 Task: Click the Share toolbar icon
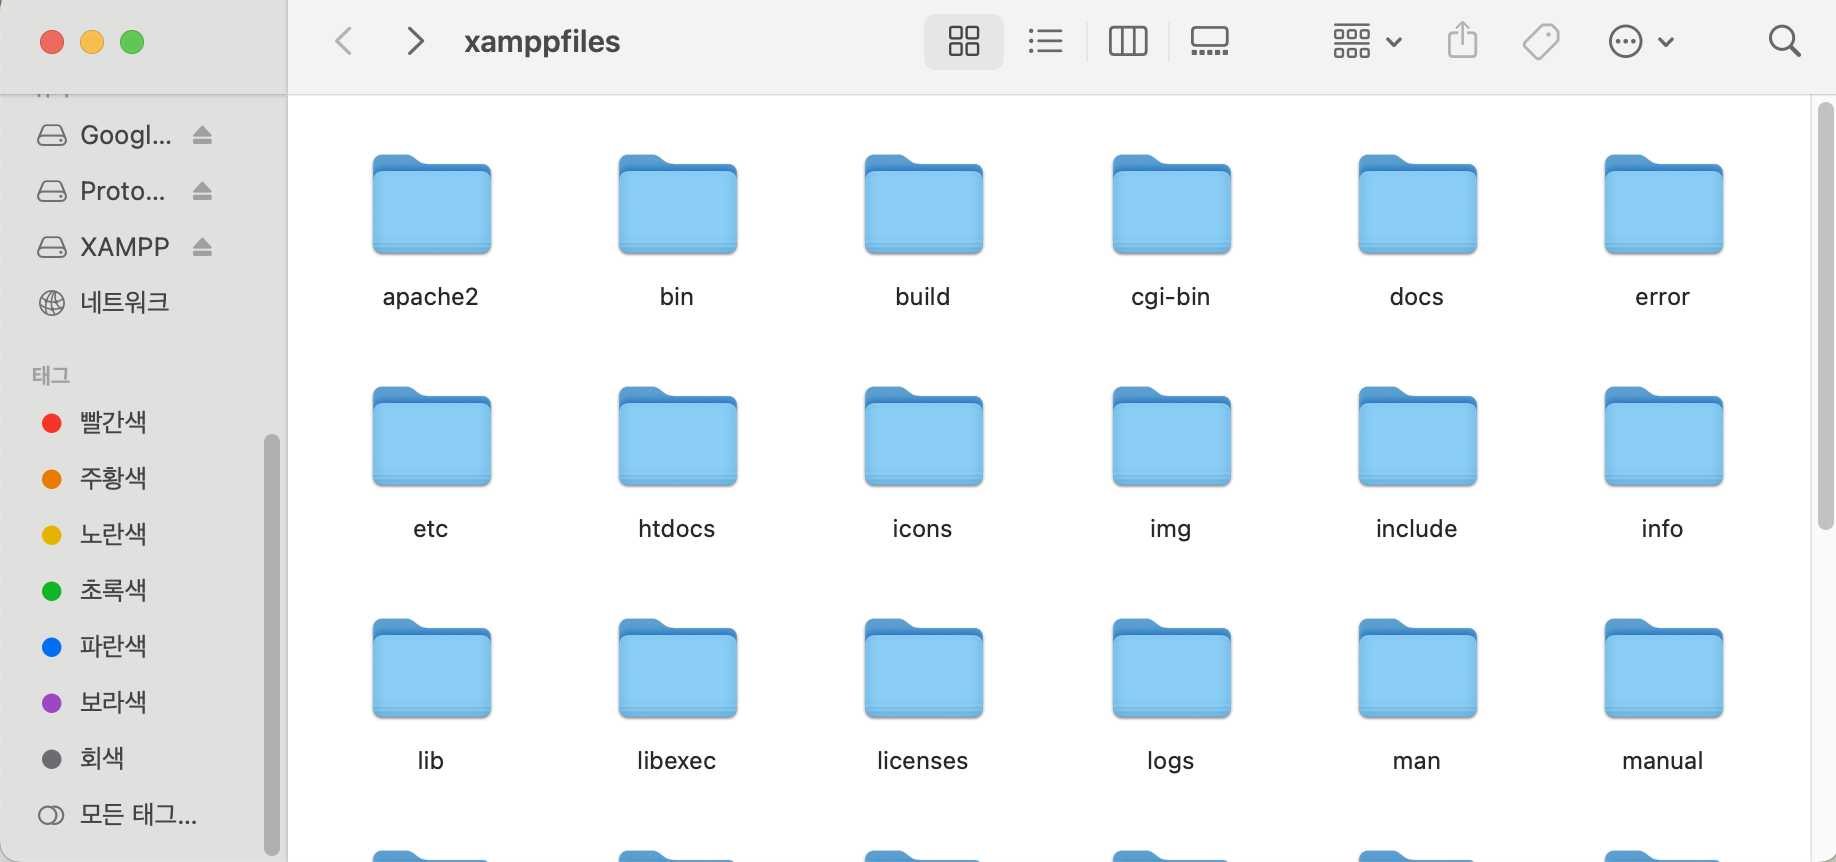(1462, 41)
